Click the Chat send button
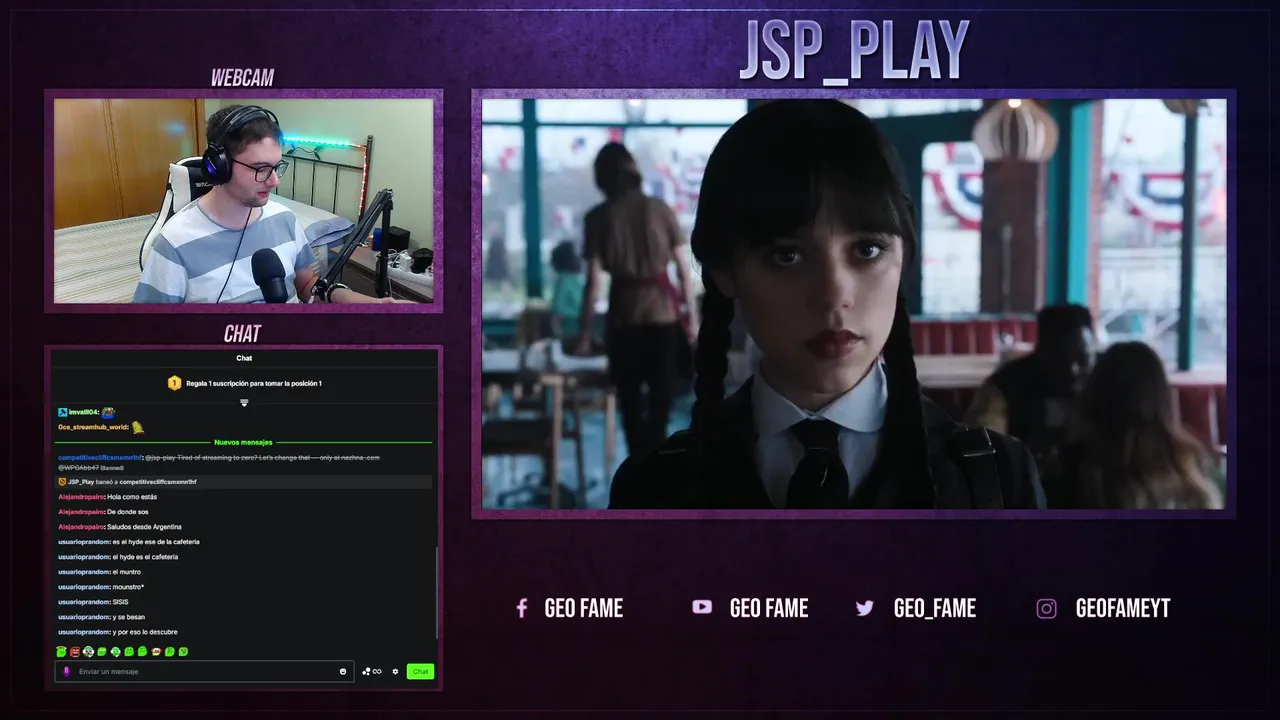Viewport: 1280px width, 720px height. (420, 671)
